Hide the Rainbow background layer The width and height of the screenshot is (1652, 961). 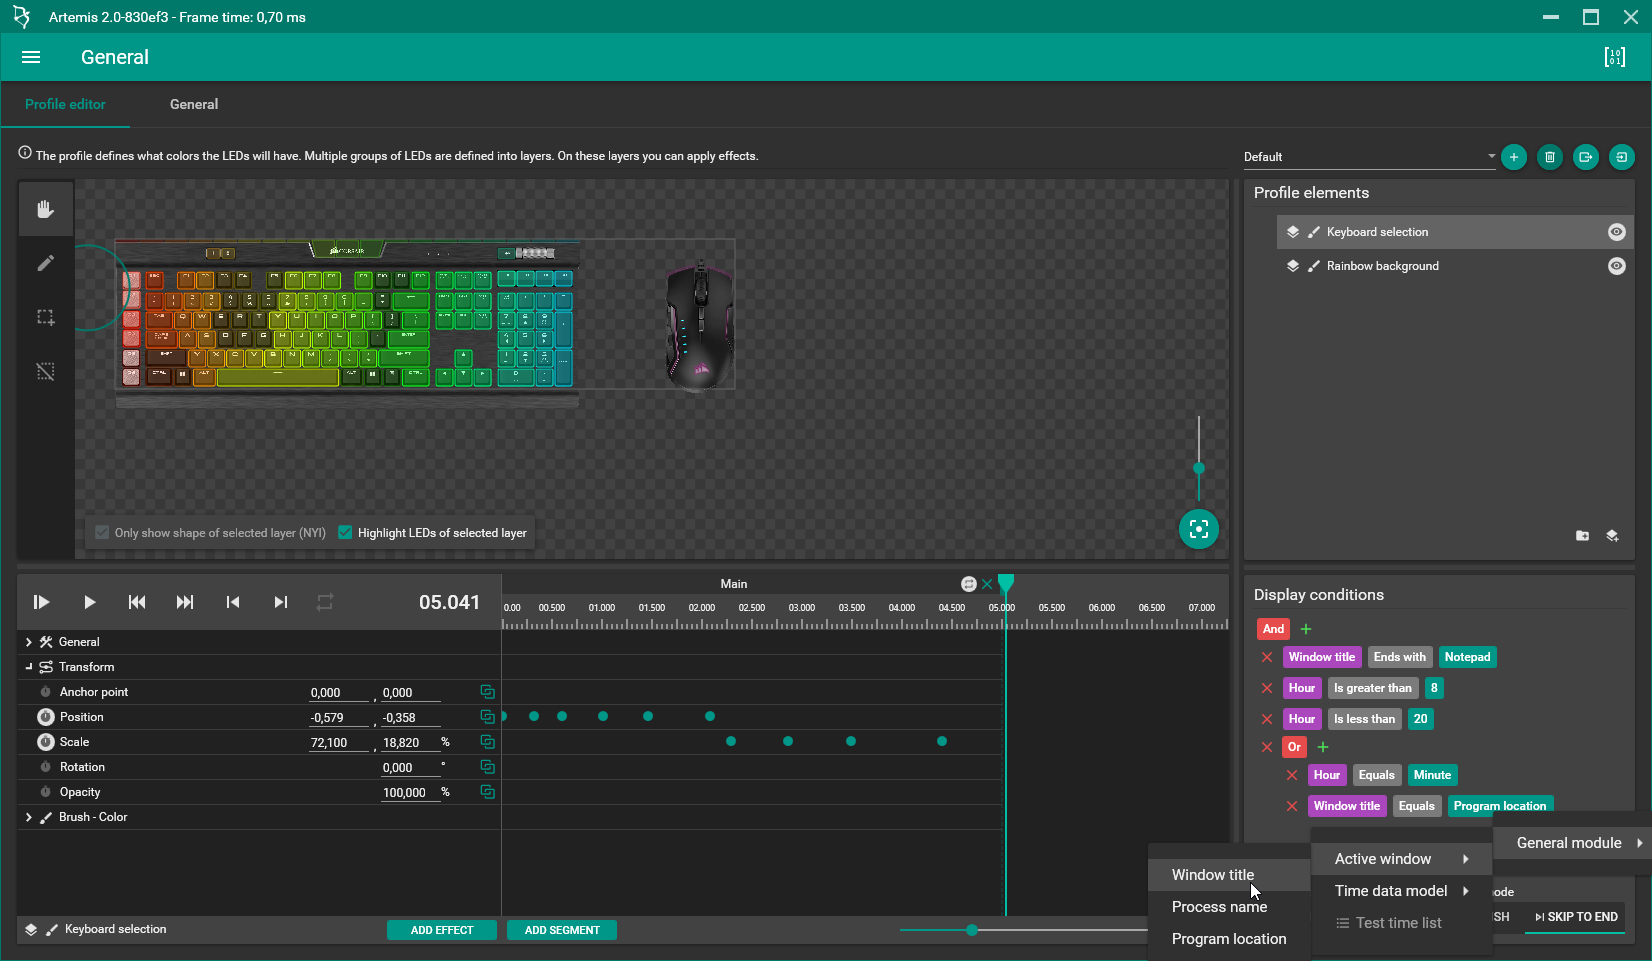[1616, 266]
